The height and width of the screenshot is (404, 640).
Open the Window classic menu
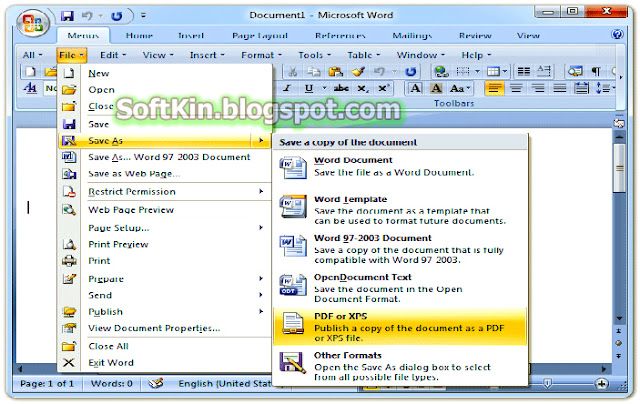(420, 55)
